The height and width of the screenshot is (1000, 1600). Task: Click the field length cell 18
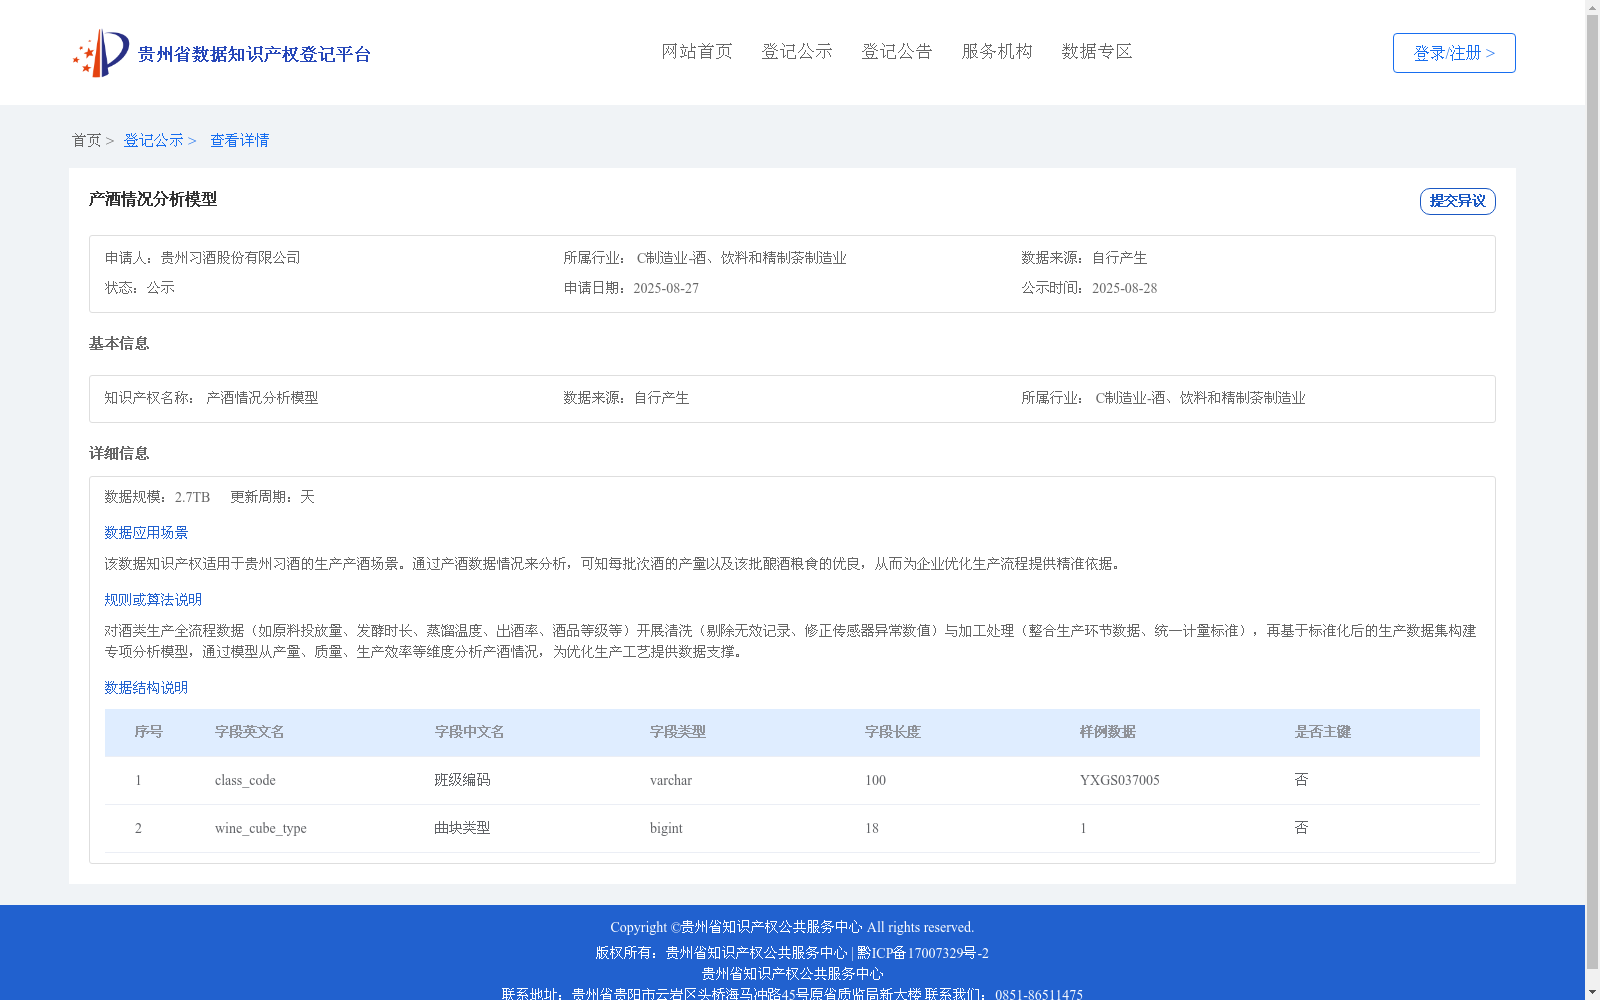(x=872, y=828)
